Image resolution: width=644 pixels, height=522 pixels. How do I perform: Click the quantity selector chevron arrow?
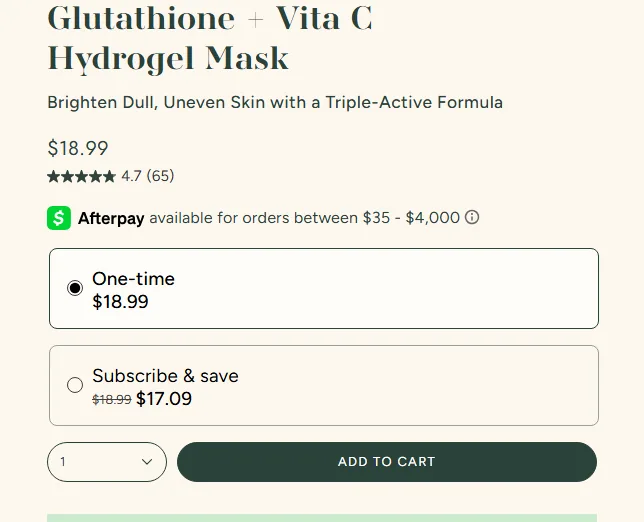(x=147, y=462)
